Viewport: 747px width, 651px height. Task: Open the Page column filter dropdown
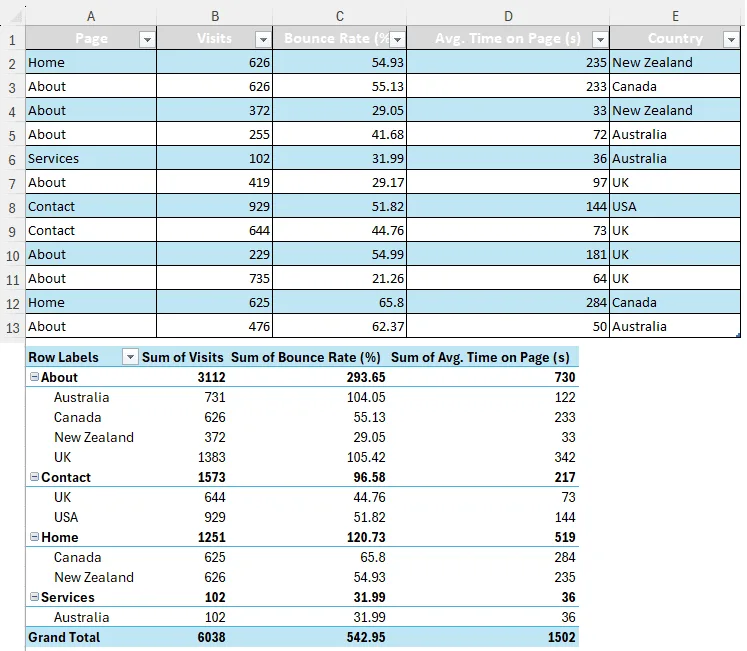click(x=147, y=40)
